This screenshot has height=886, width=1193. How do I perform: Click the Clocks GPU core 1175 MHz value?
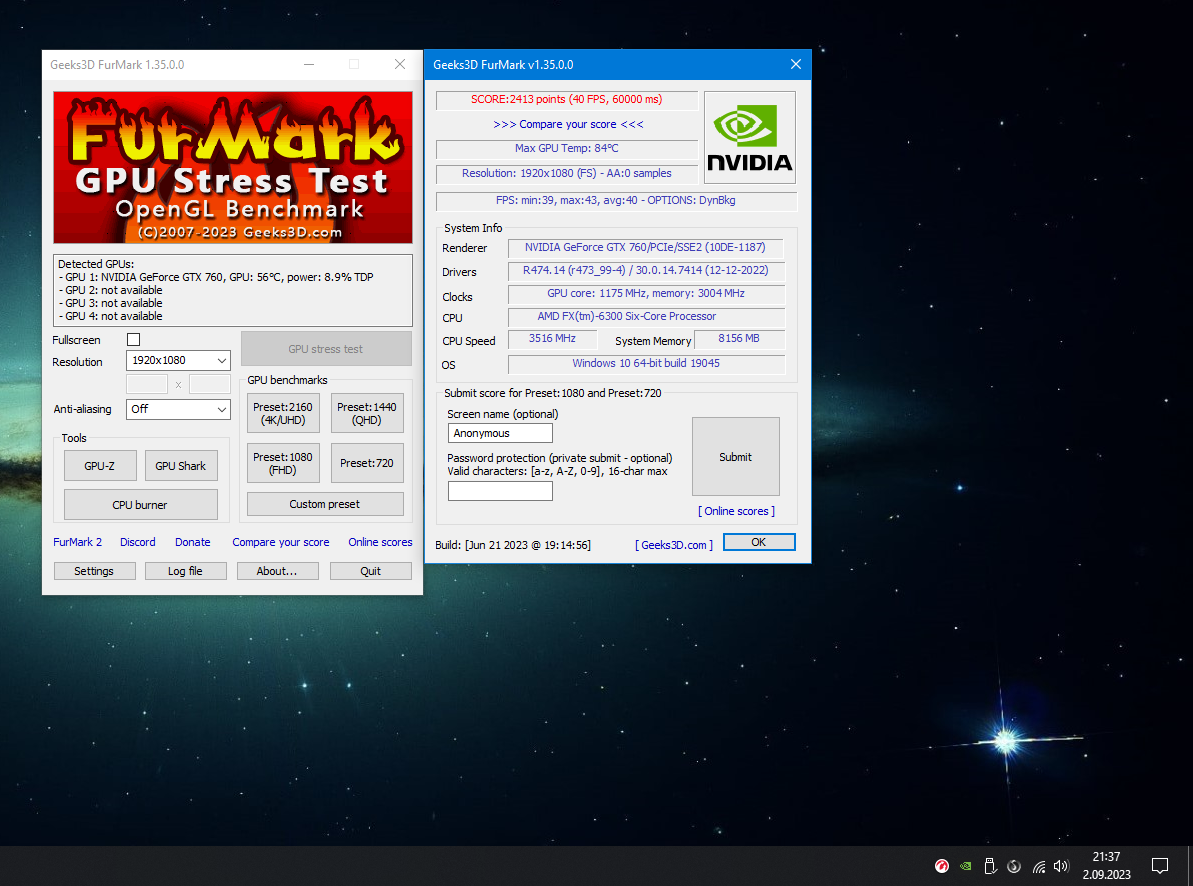(x=645, y=293)
